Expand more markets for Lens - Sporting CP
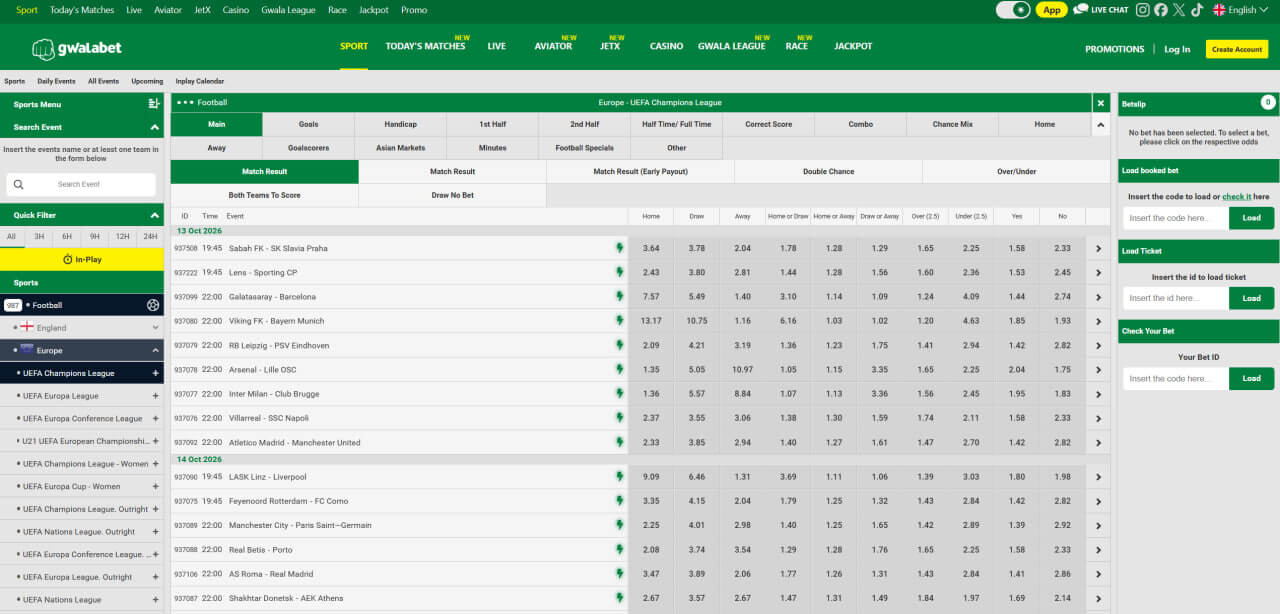The height and width of the screenshot is (614, 1280). coord(1098,272)
